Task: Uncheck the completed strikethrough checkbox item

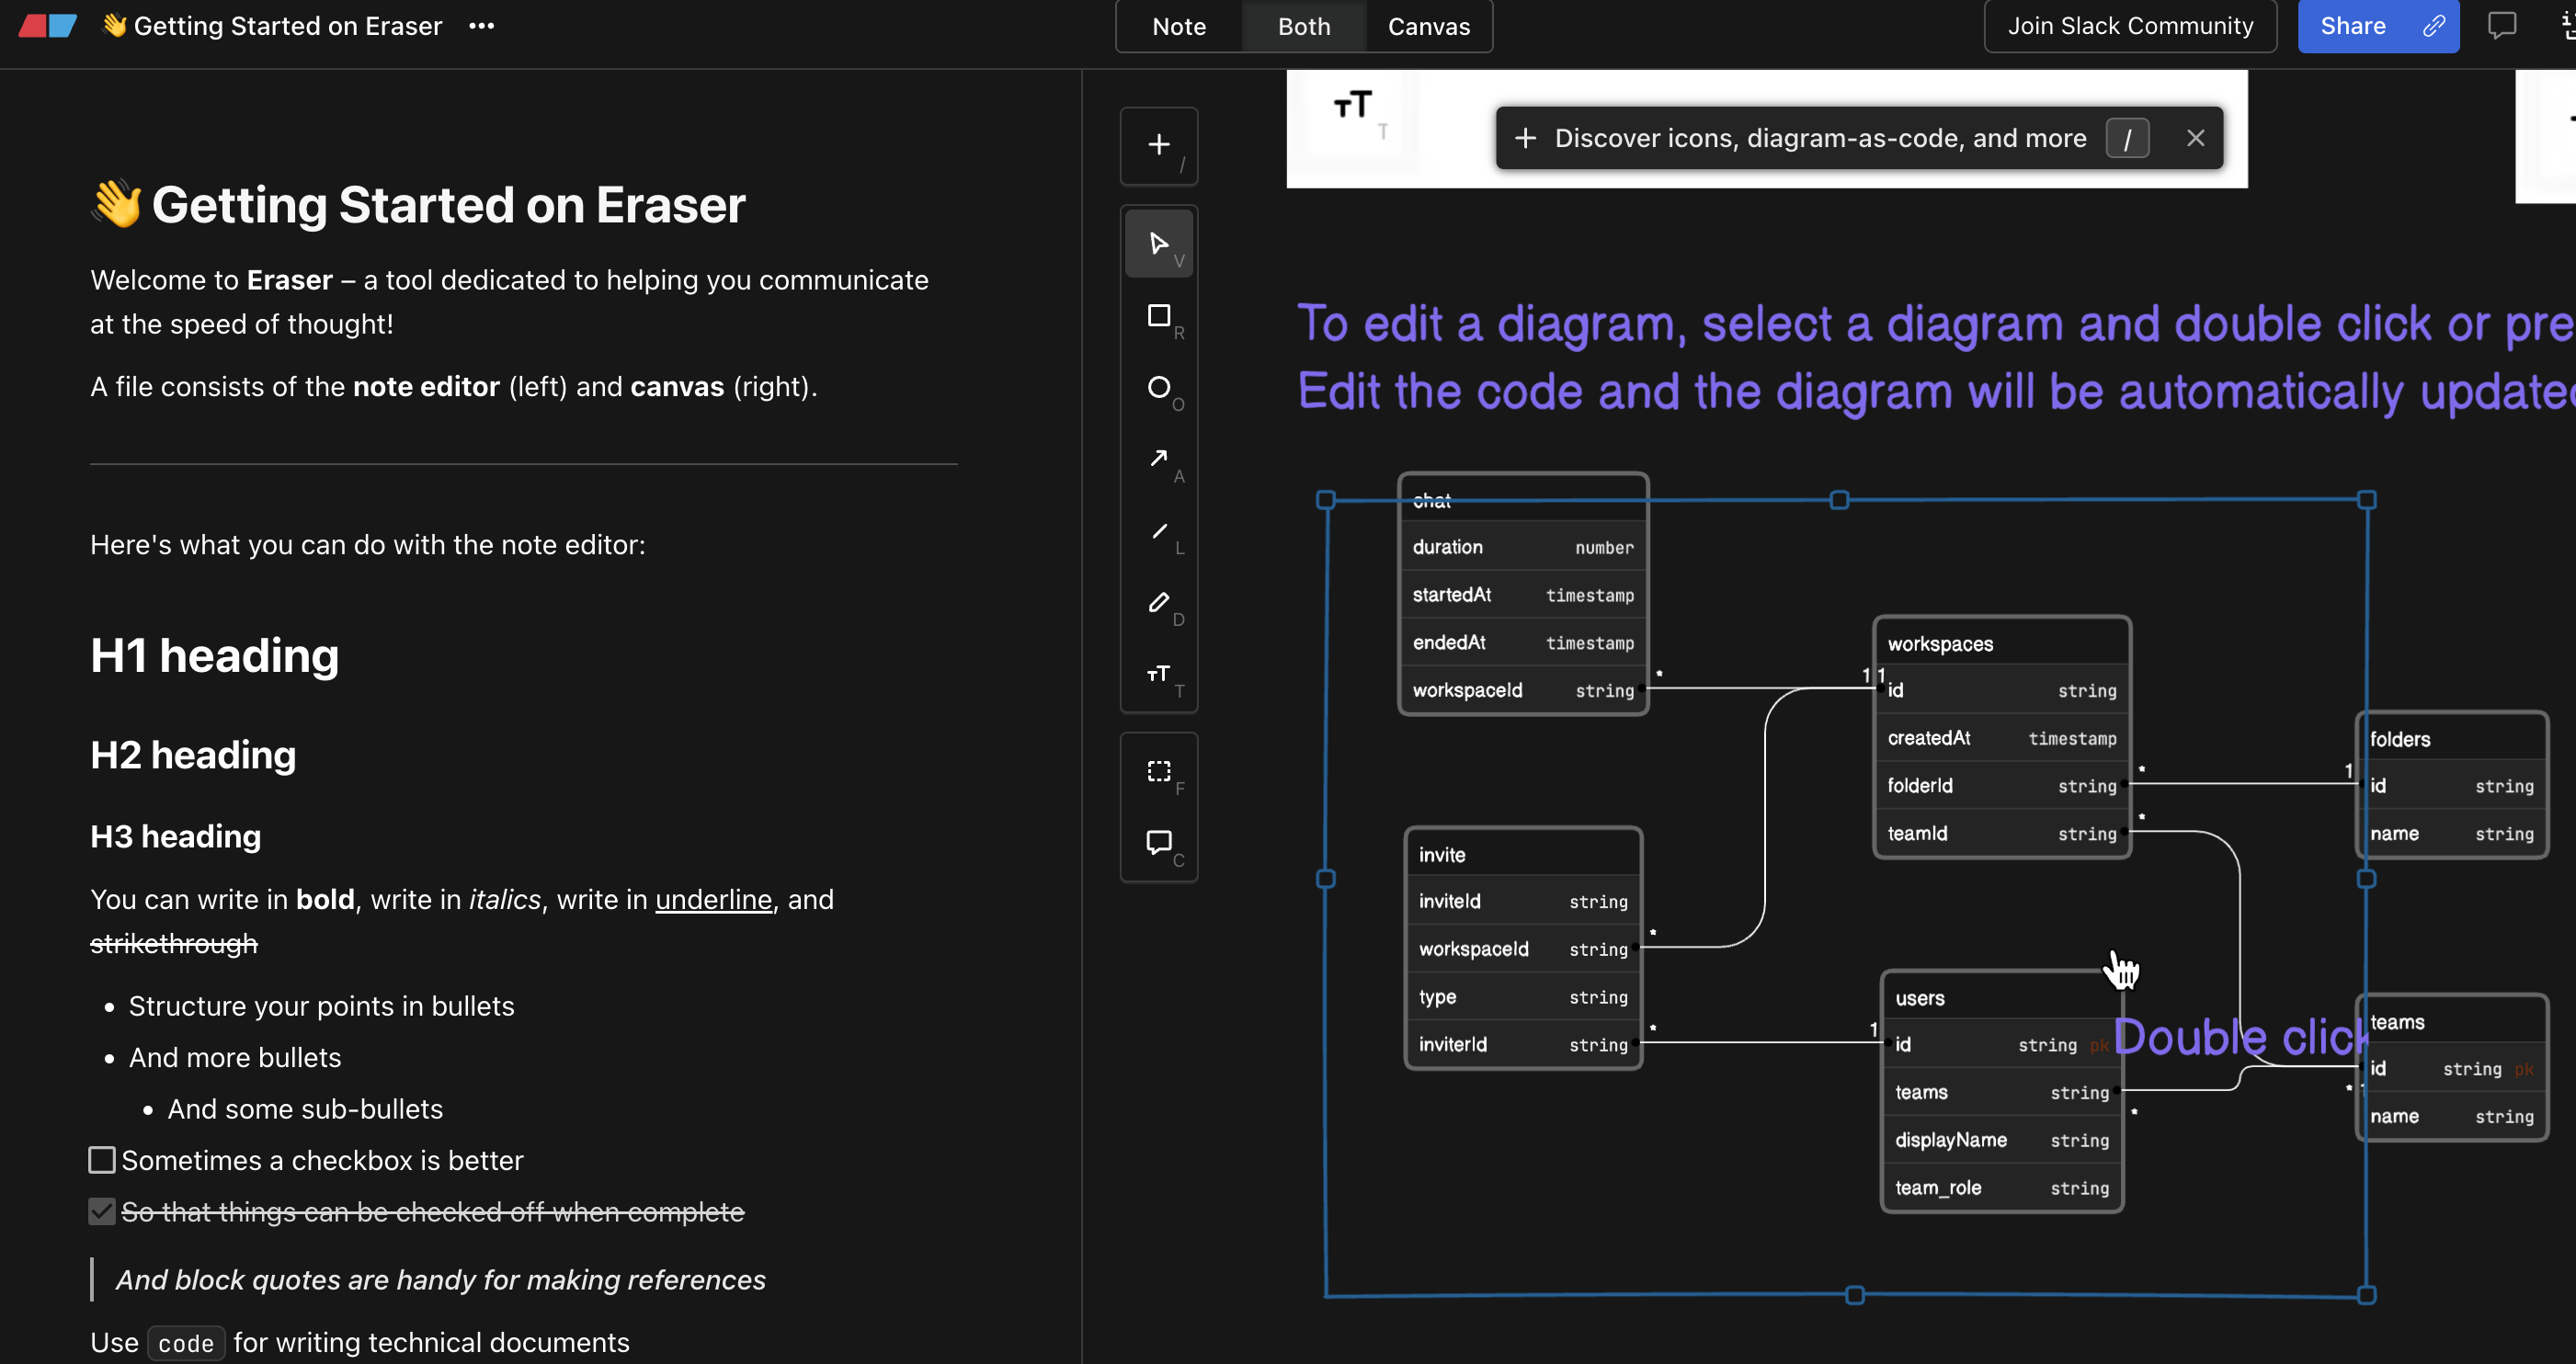Action: 102,1212
